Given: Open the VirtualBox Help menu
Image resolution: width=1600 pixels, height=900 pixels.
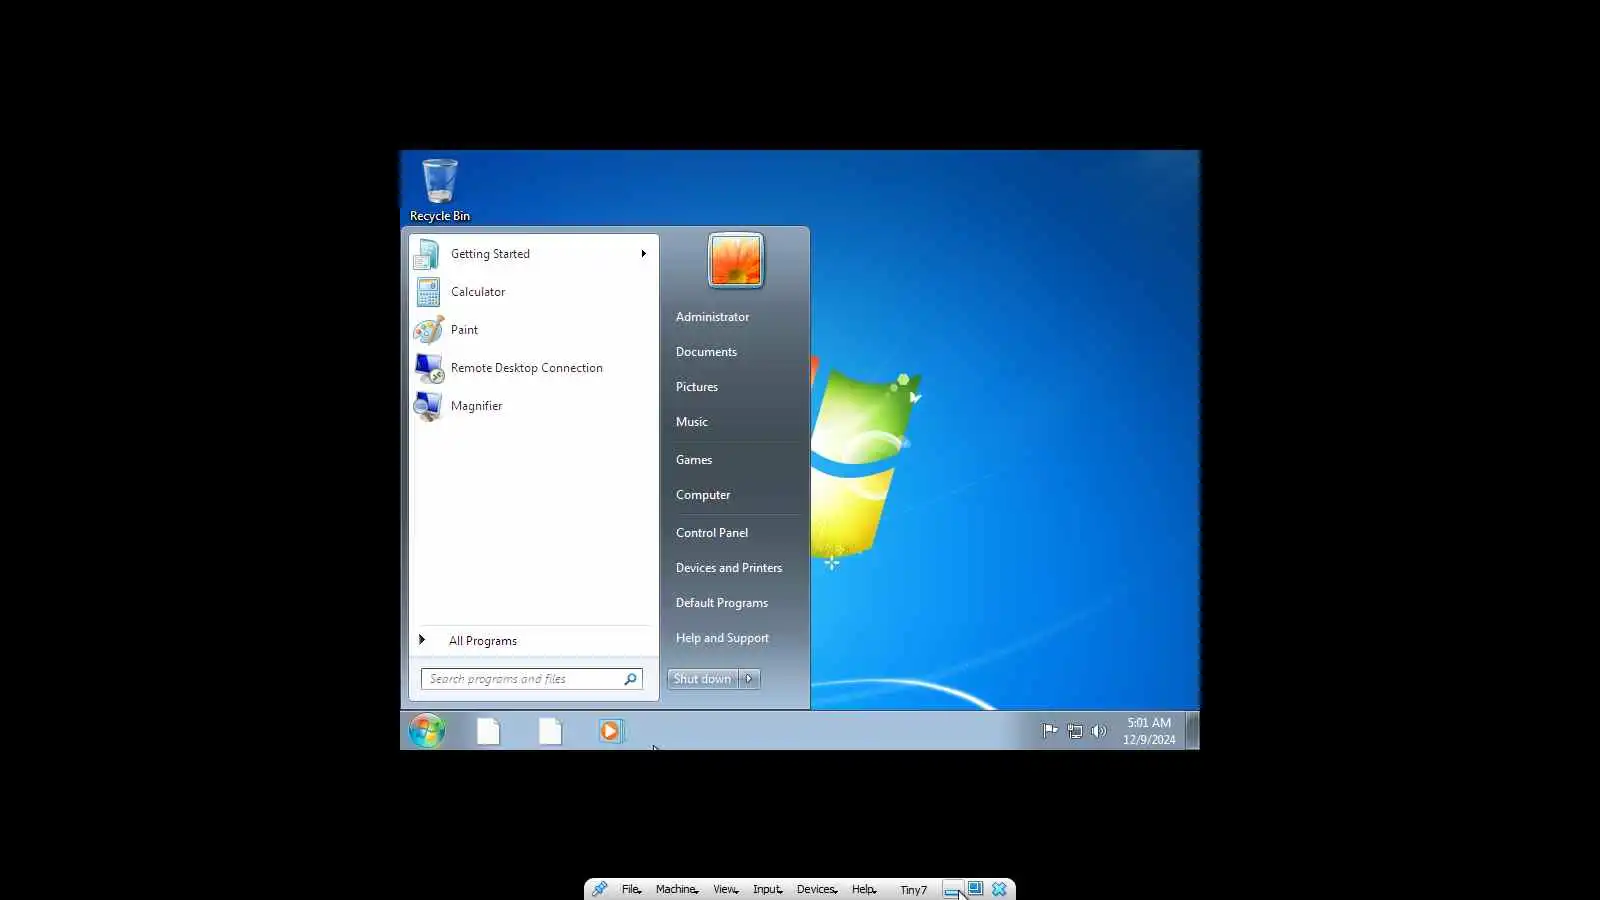Looking at the screenshot, I should point(864,889).
